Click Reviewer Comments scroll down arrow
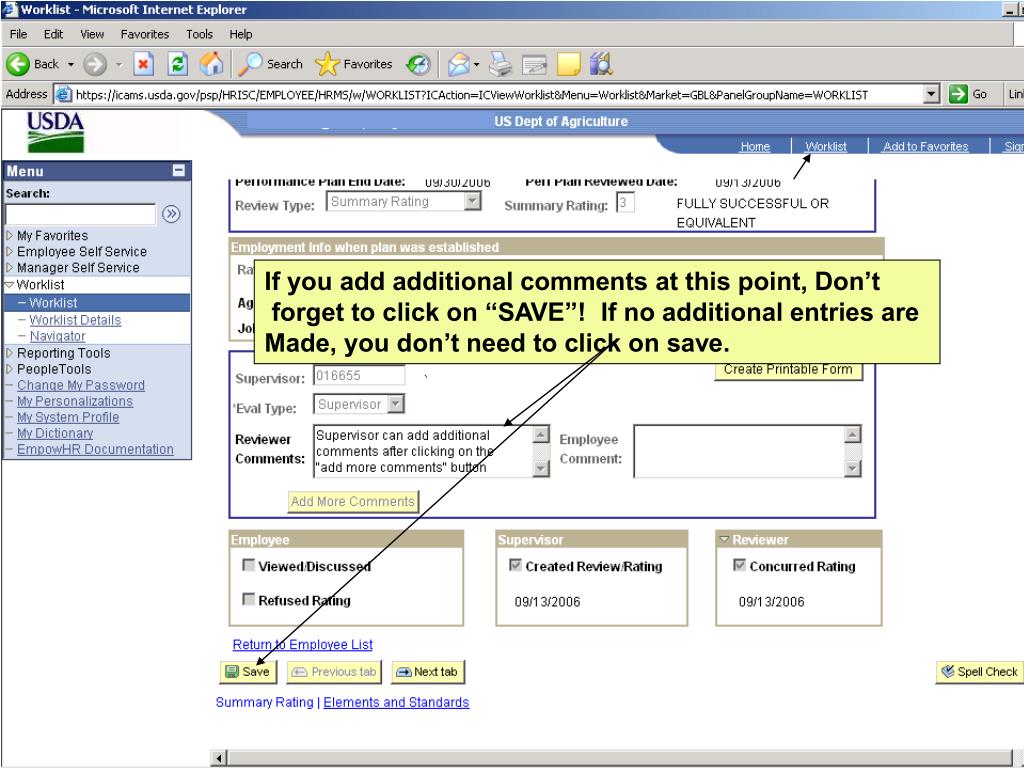The image size is (1024, 768). tap(541, 468)
